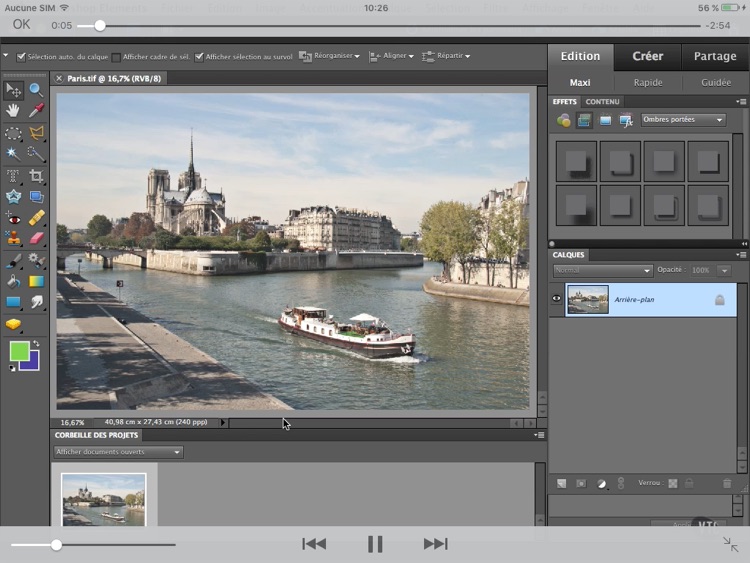Show Photo Effects category icon
This screenshot has width=750, height=563.
(605, 121)
